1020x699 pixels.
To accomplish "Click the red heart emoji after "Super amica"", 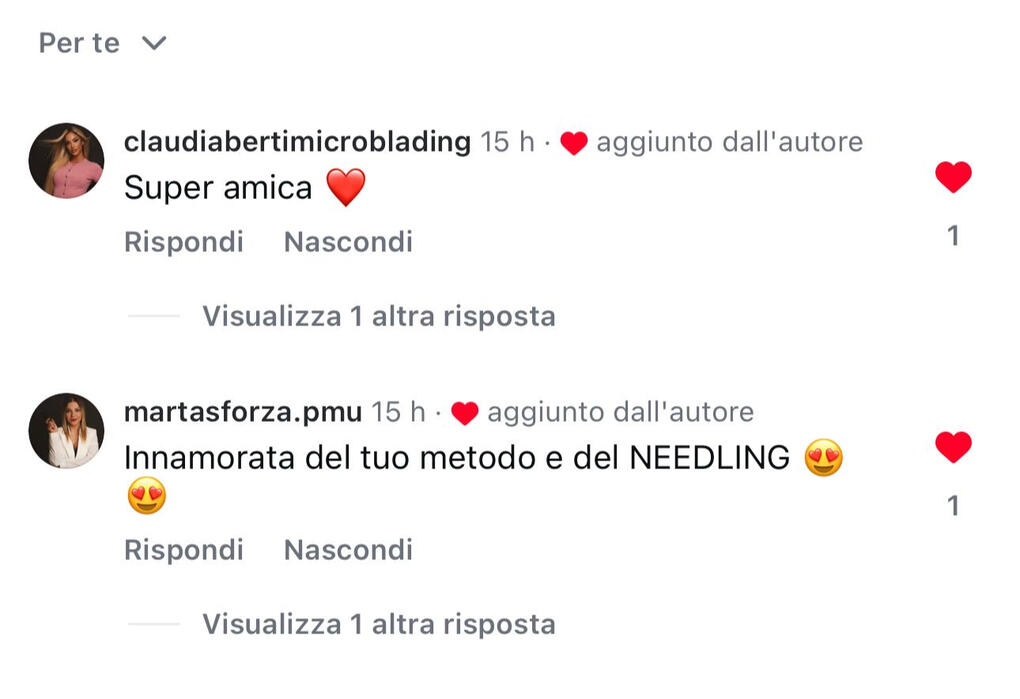I will pyautogui.click(x=345, y=187).
